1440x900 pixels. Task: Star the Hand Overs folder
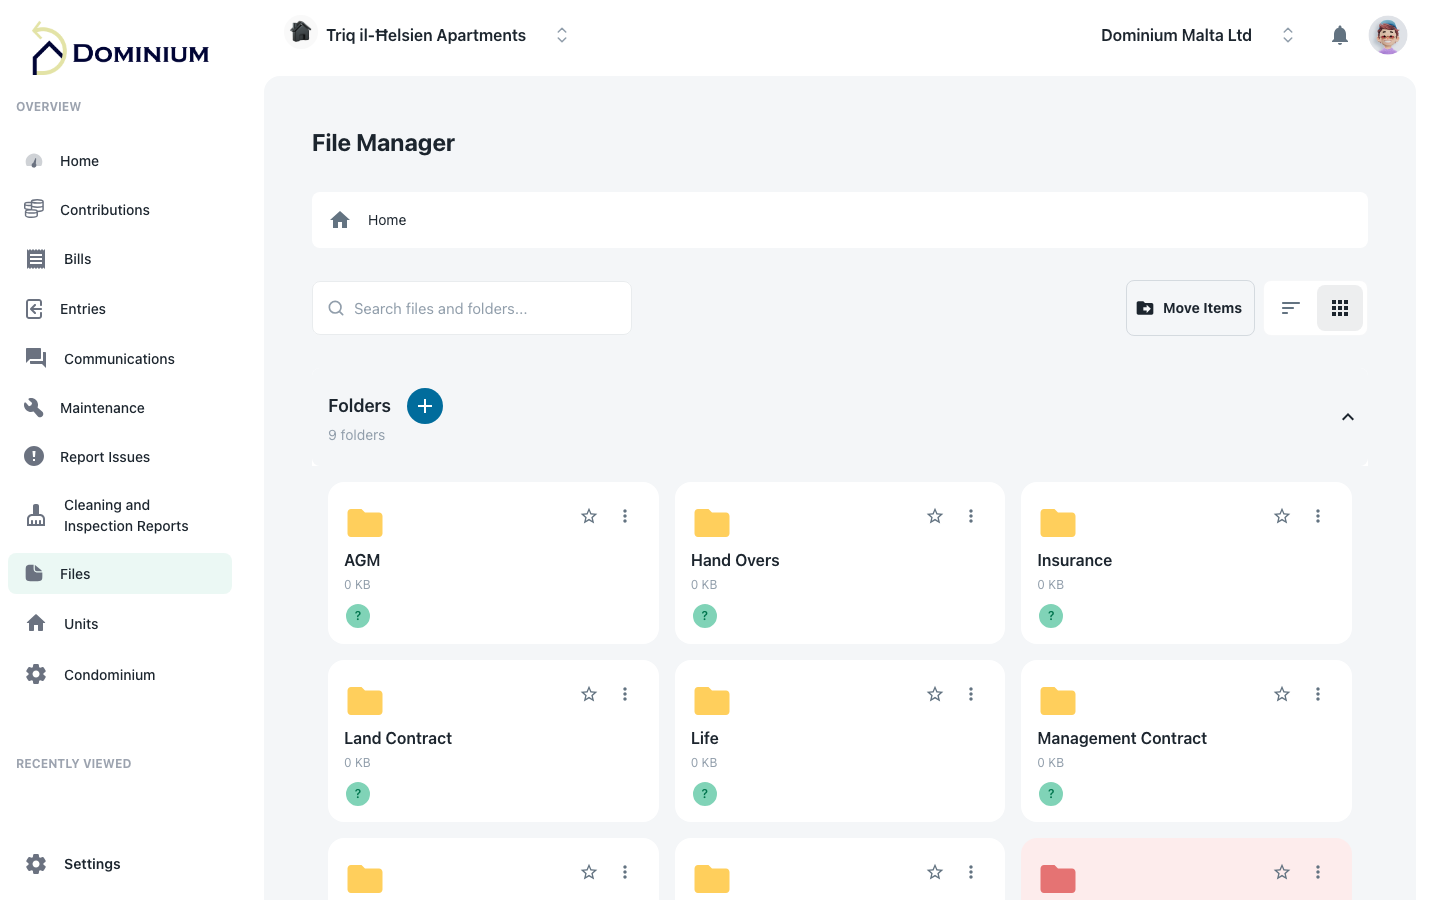click(935, 516)
